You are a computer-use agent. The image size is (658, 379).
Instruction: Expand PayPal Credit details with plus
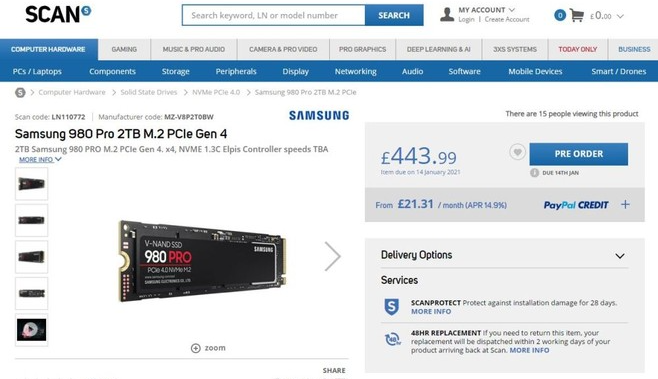coord(625,204)
